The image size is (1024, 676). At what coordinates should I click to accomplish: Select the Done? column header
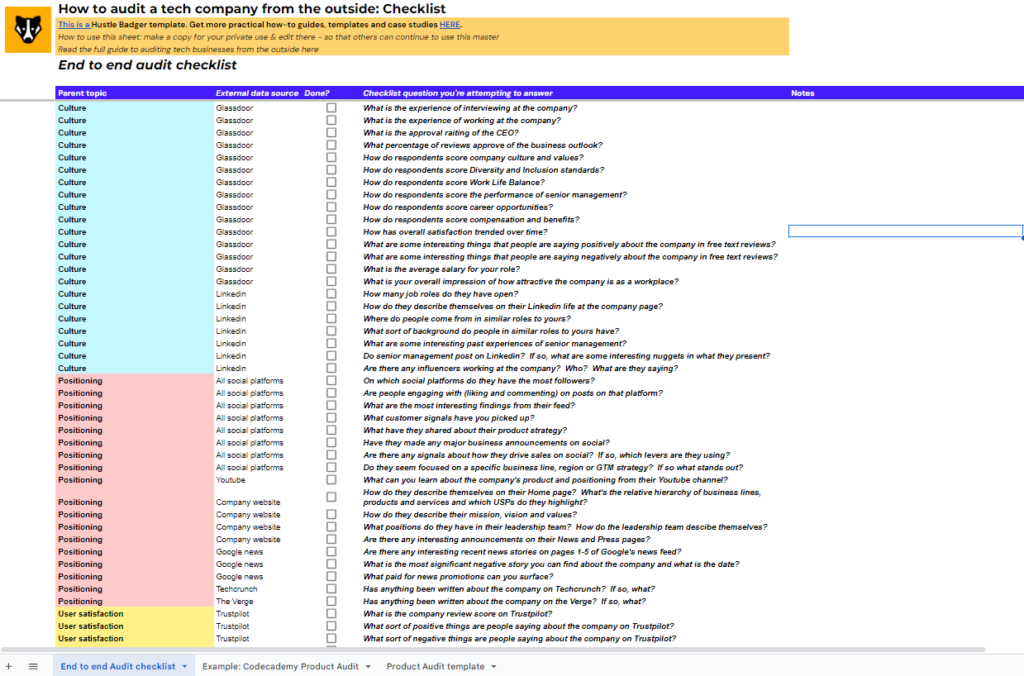tap(317, 93)
